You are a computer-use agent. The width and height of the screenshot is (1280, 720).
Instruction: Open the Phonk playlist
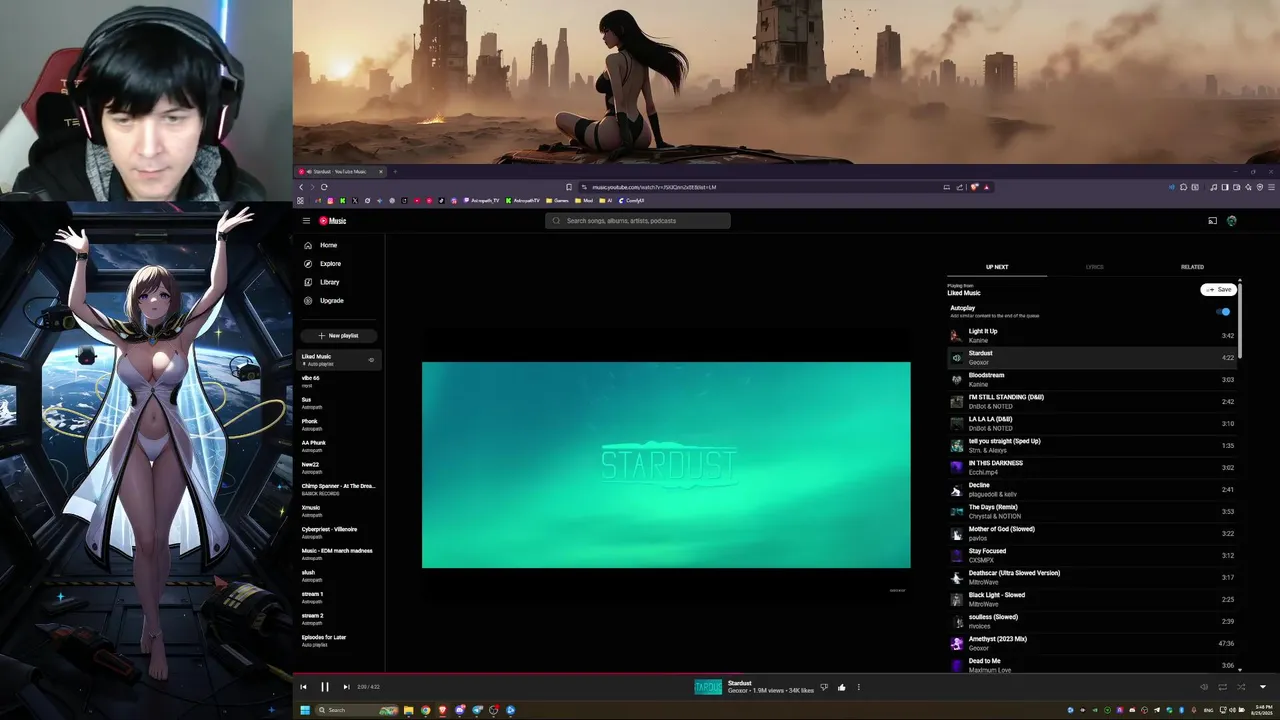(x=340, y=424)
